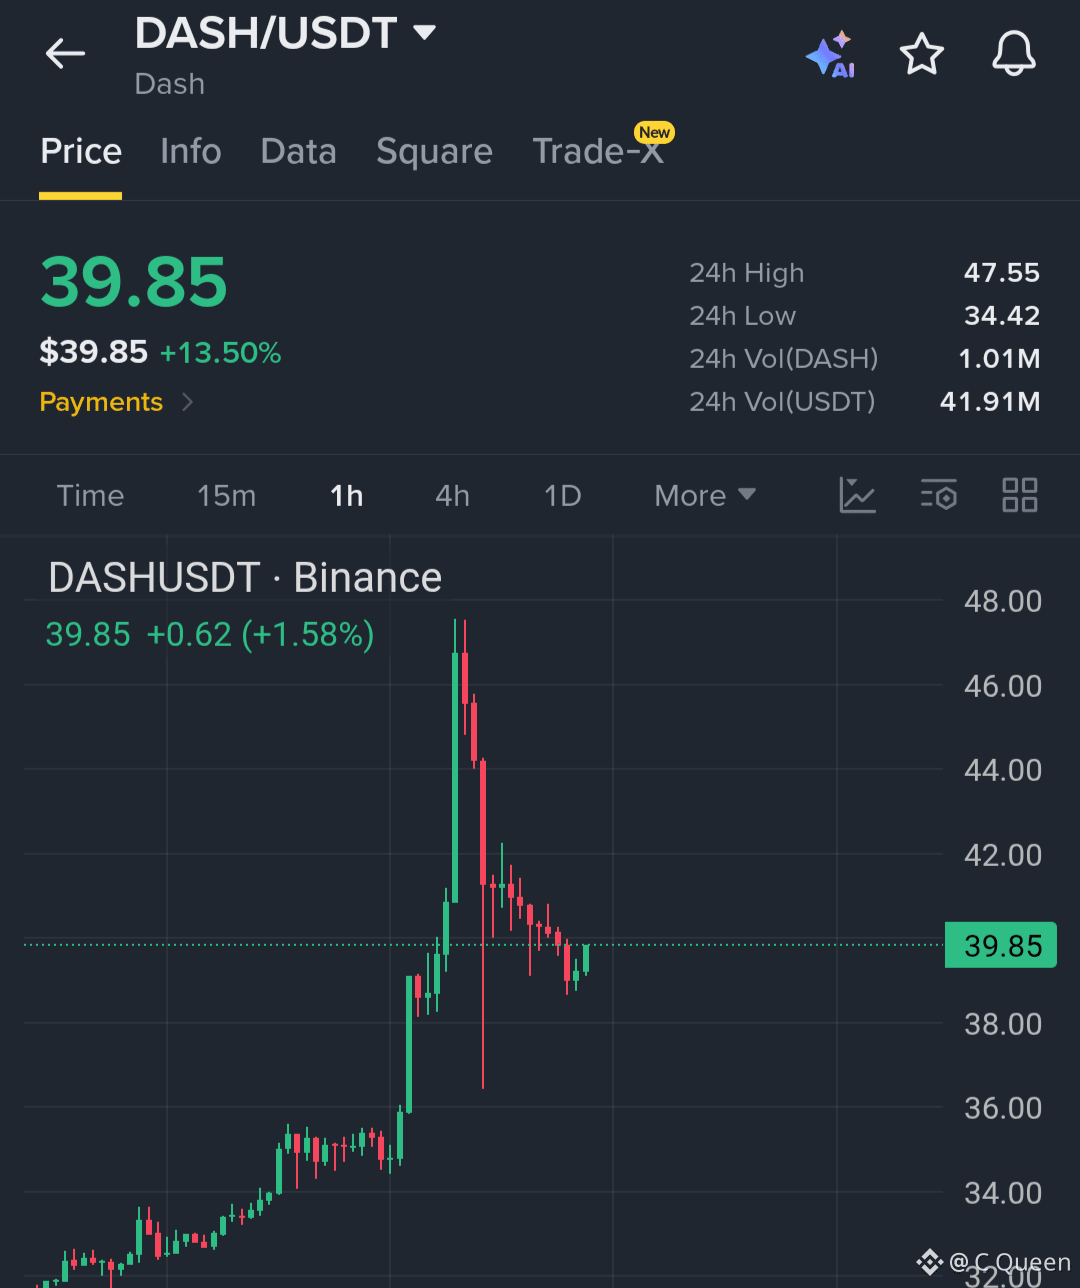Tap the green 39.85 price axis label

[1000, 945]
